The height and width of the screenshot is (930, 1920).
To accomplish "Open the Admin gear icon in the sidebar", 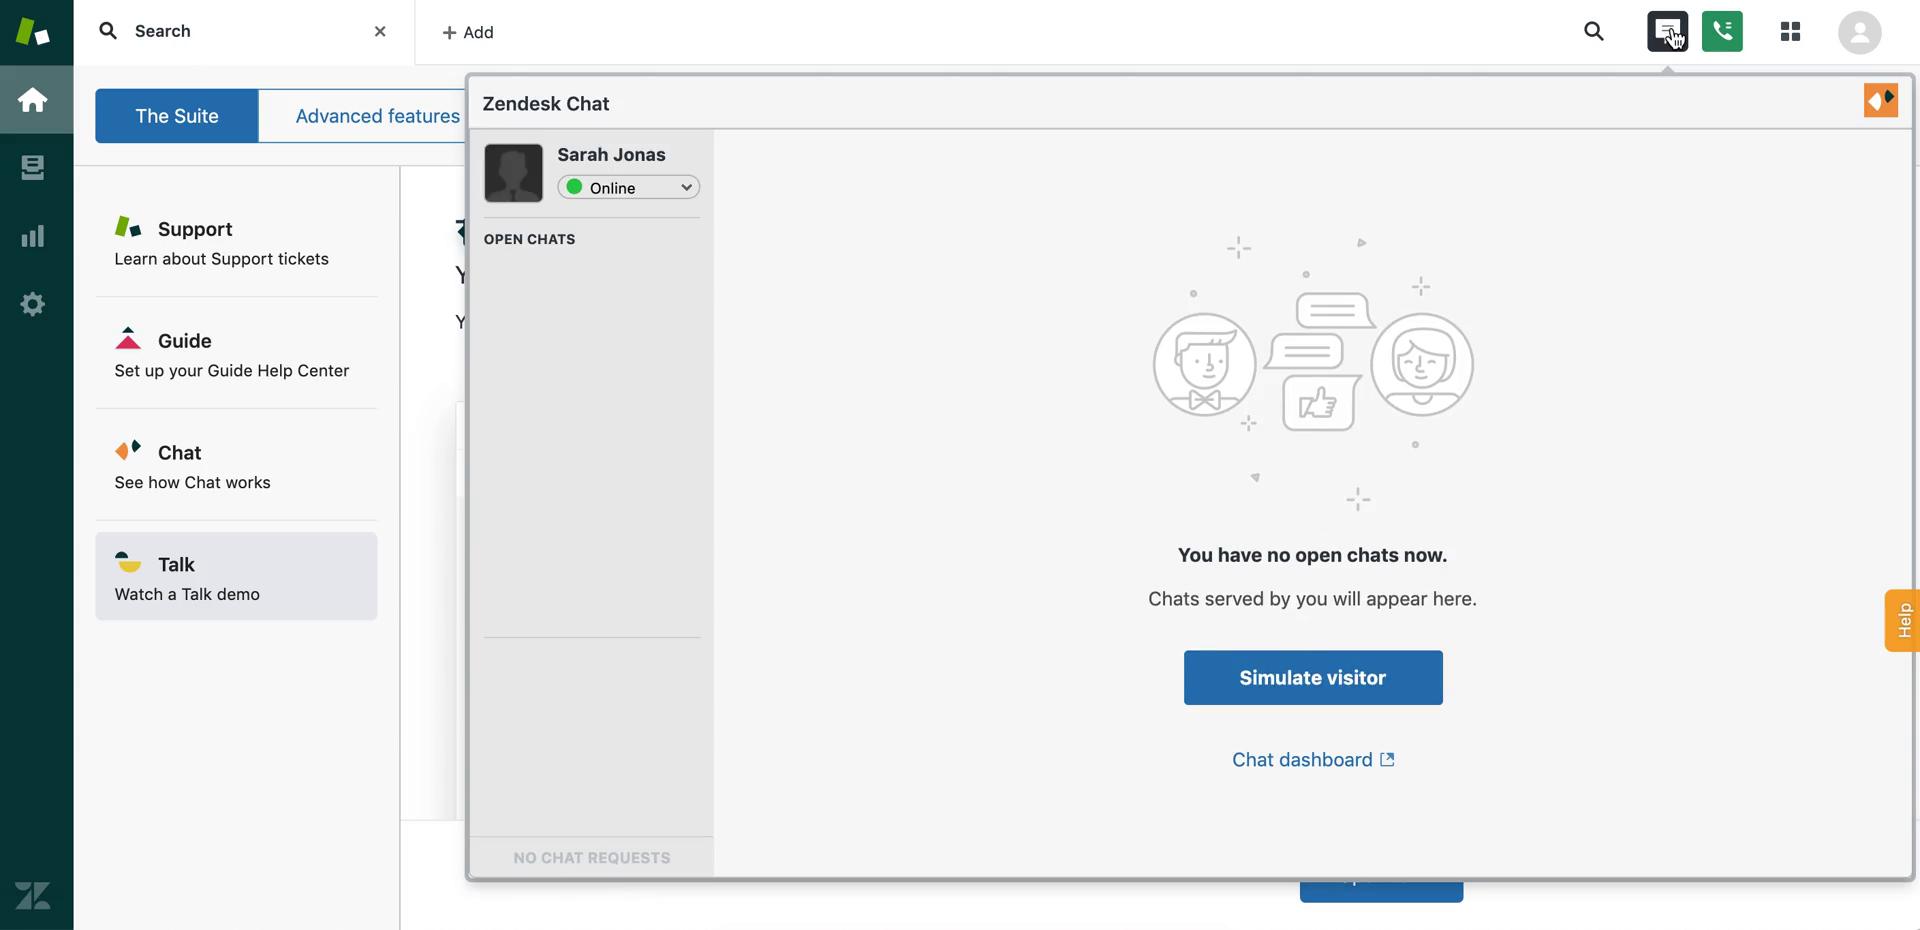I will [x=33, y=304].
